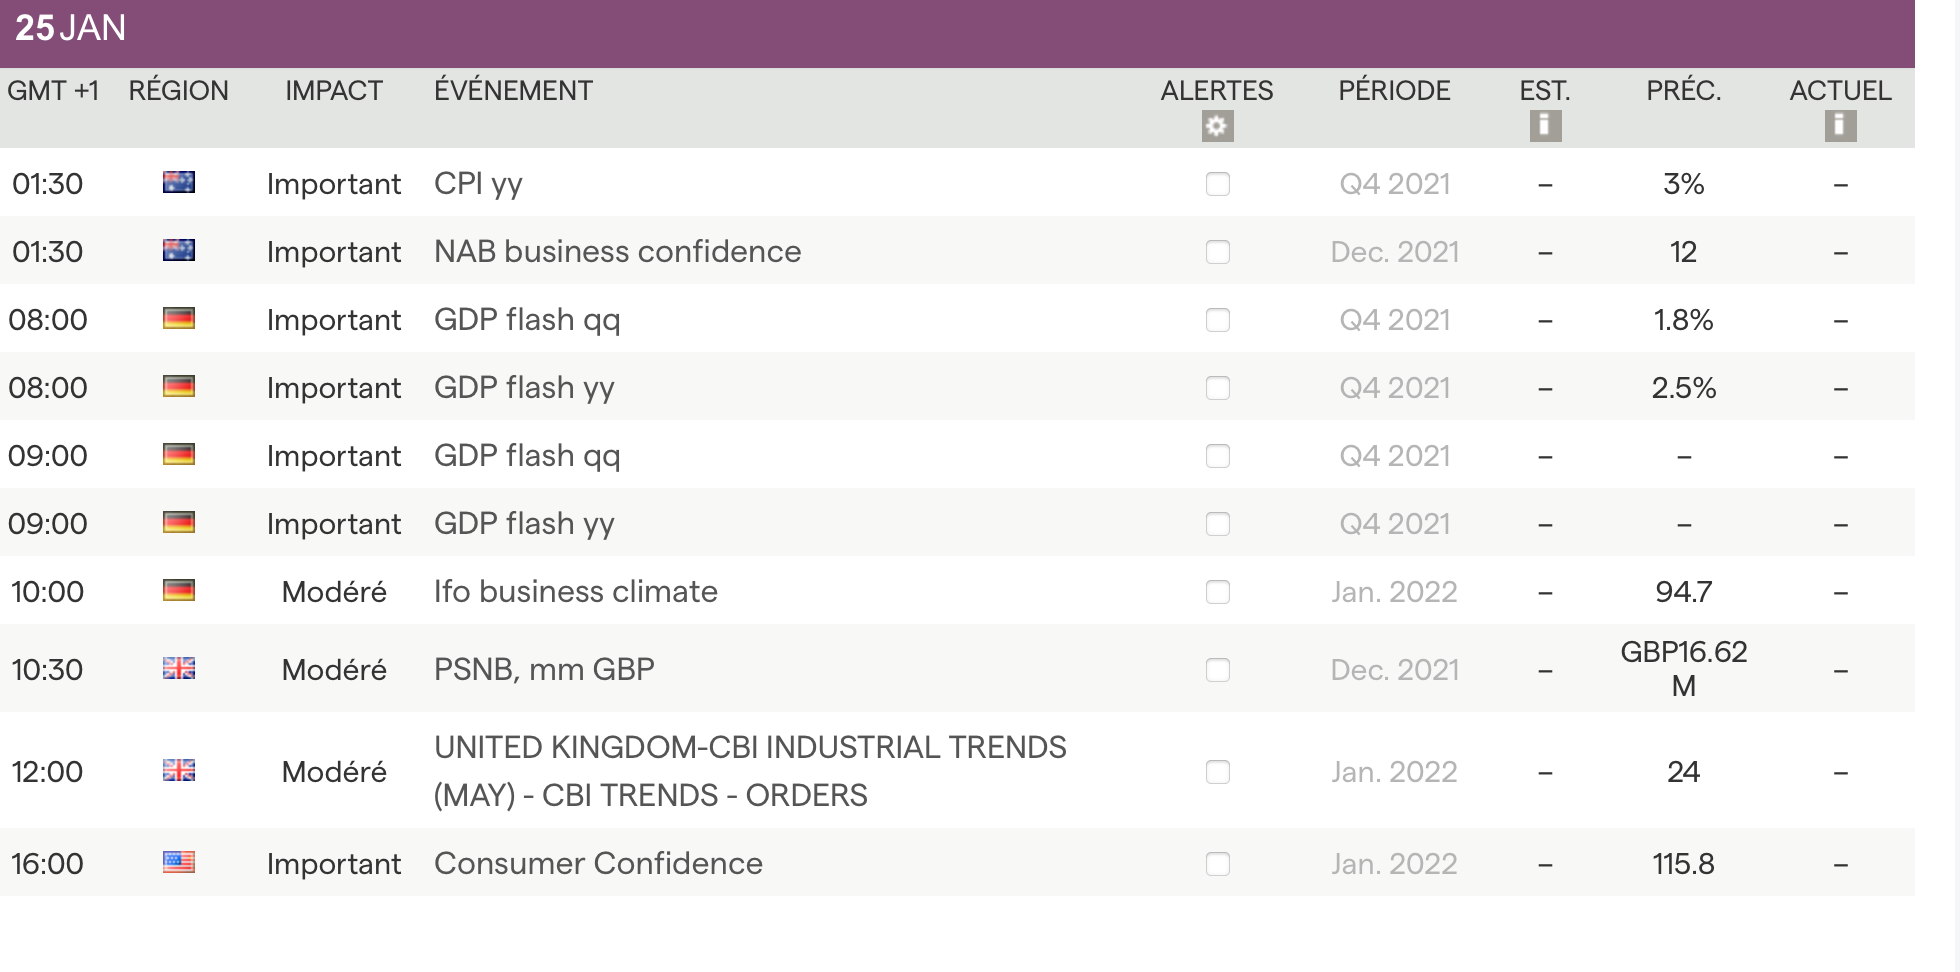The height and width of the screenshot is (972, 1960).
Task: Click US flag on Consumer Confidence row
Action: click(179, 862)
